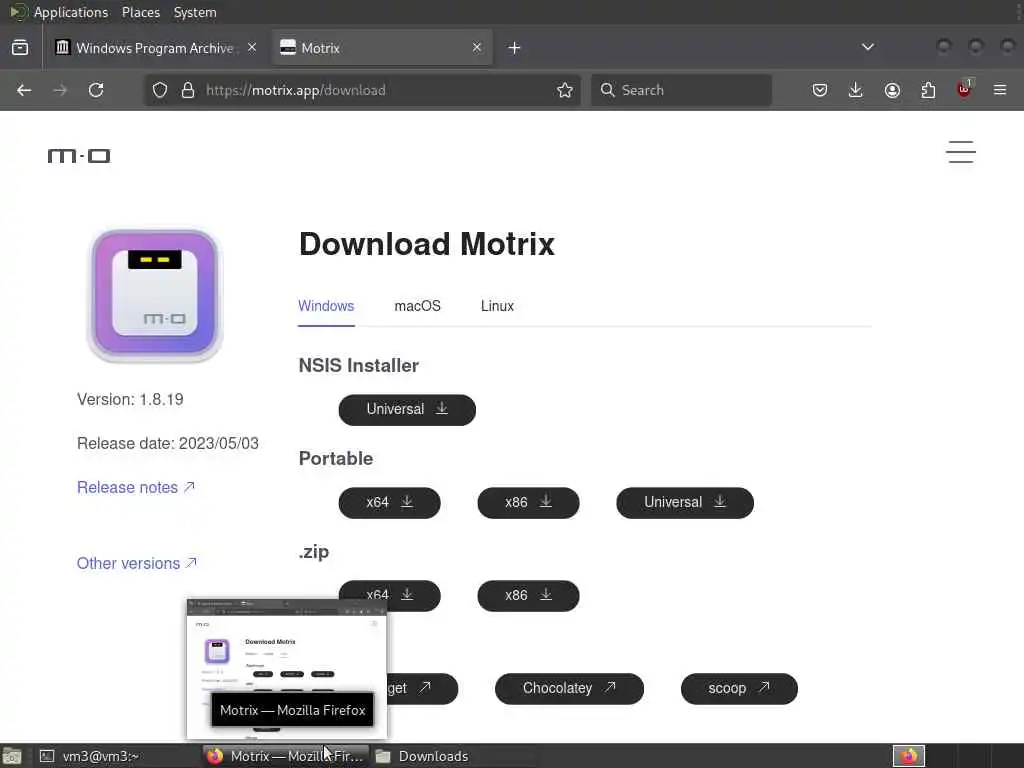Click the 'Portable' section heading
The image size is (1024, 768).
(336, 458)
